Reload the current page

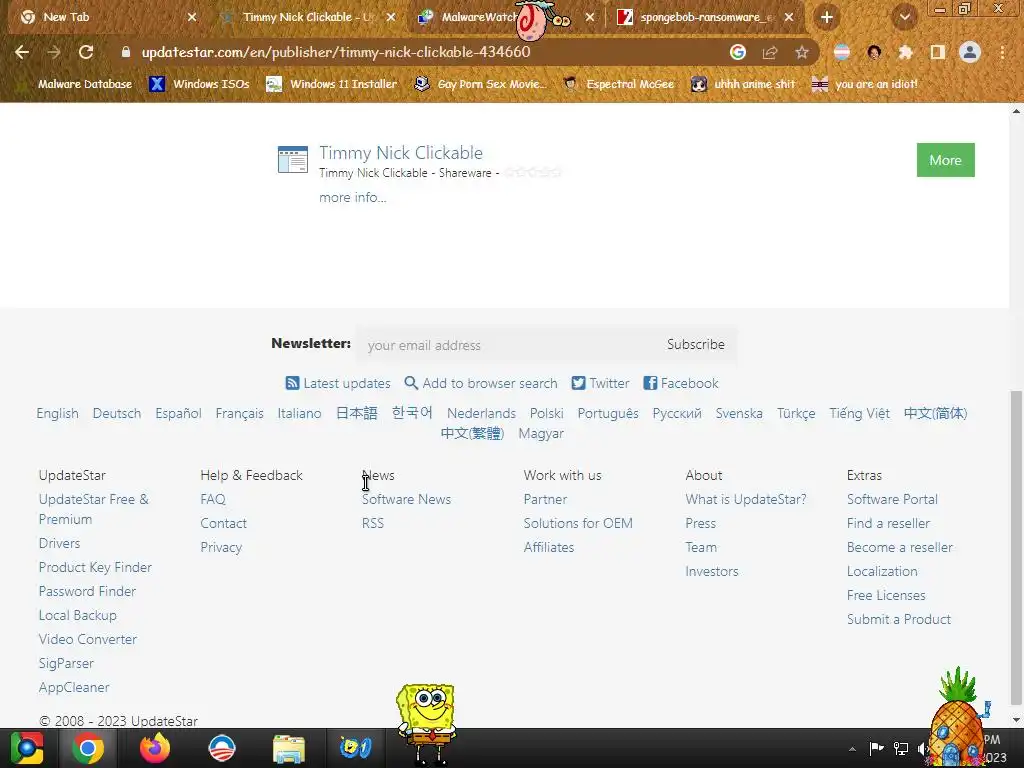click(x=86, y=52)
